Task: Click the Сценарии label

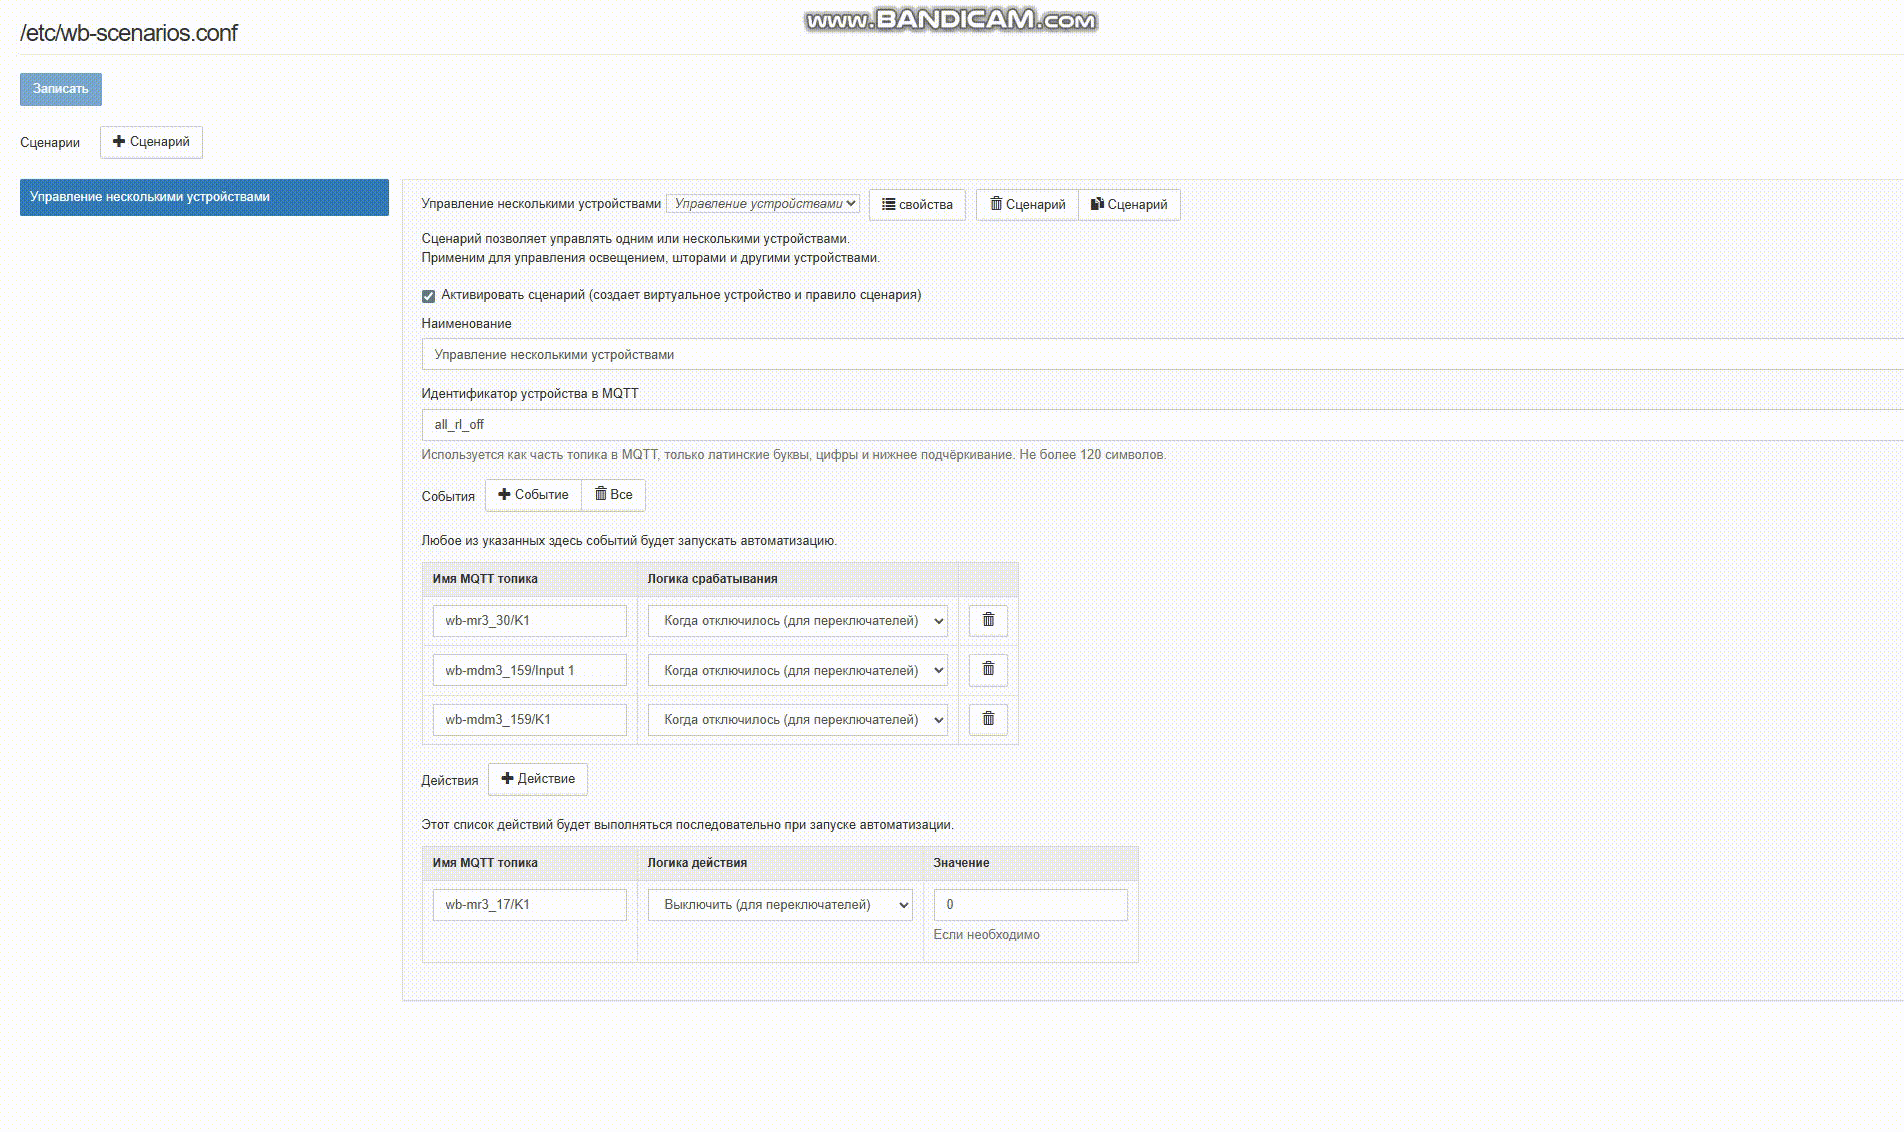Action: (x=50, y=143)
